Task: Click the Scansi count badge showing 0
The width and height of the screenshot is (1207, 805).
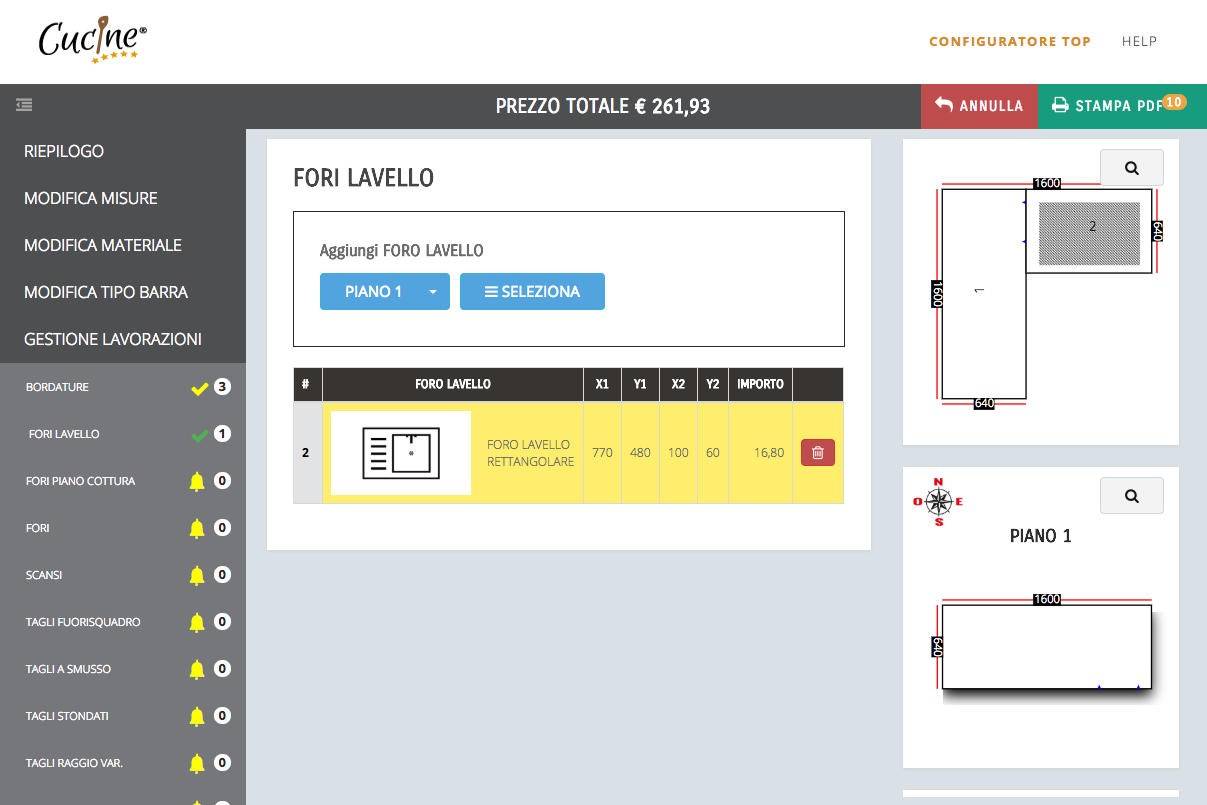Action: coord(222,575)
